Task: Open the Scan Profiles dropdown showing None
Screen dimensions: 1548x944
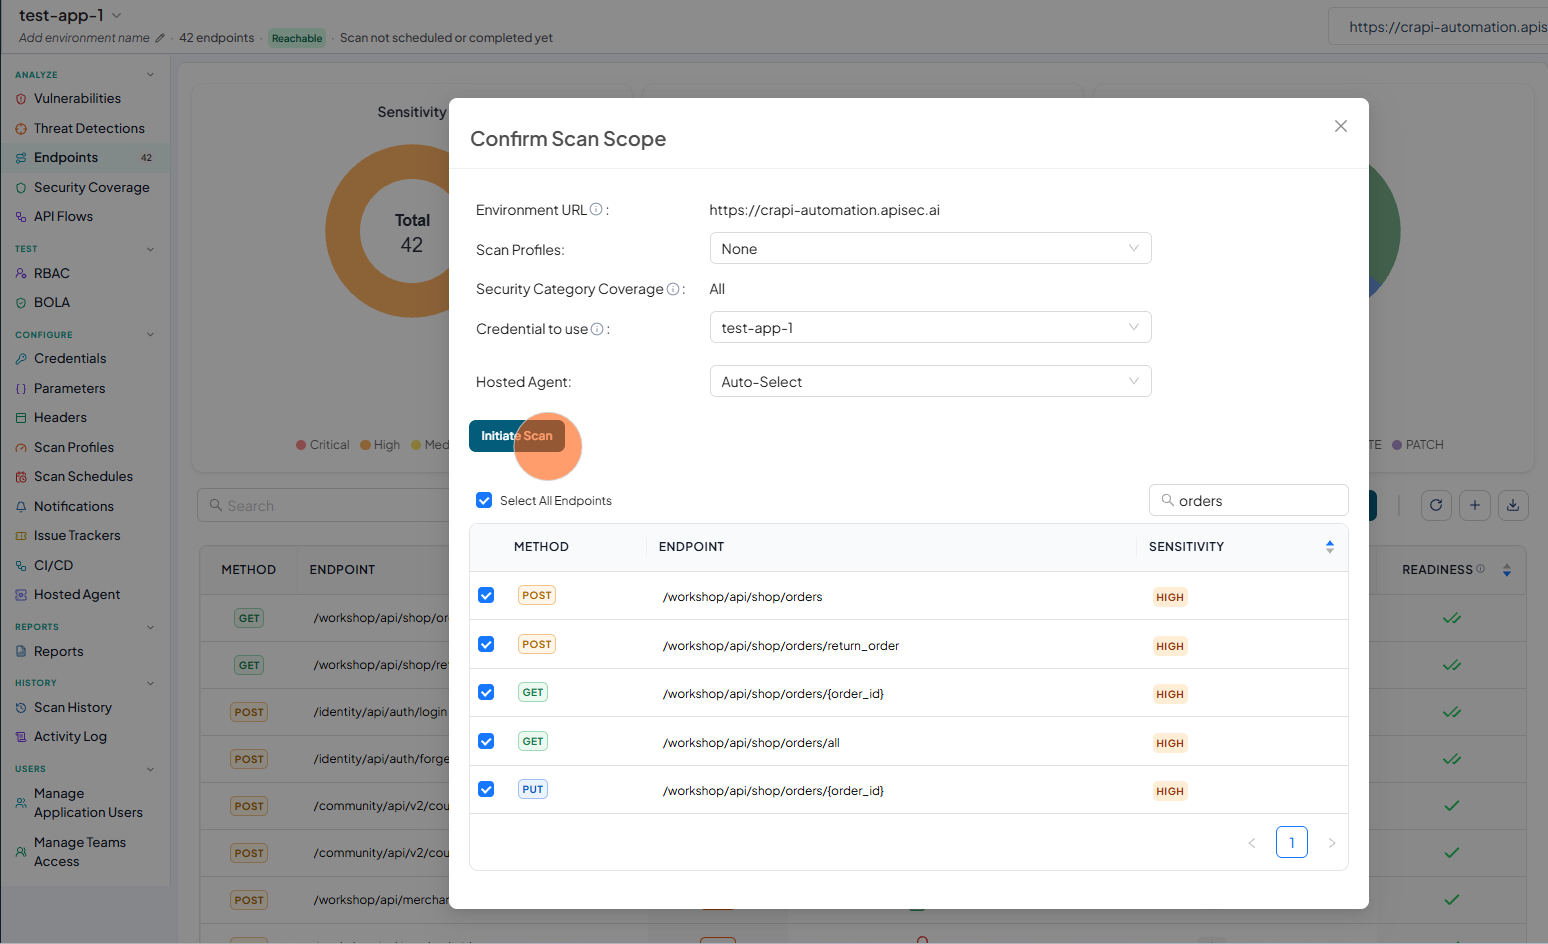Action: click(x=930, y=248)
